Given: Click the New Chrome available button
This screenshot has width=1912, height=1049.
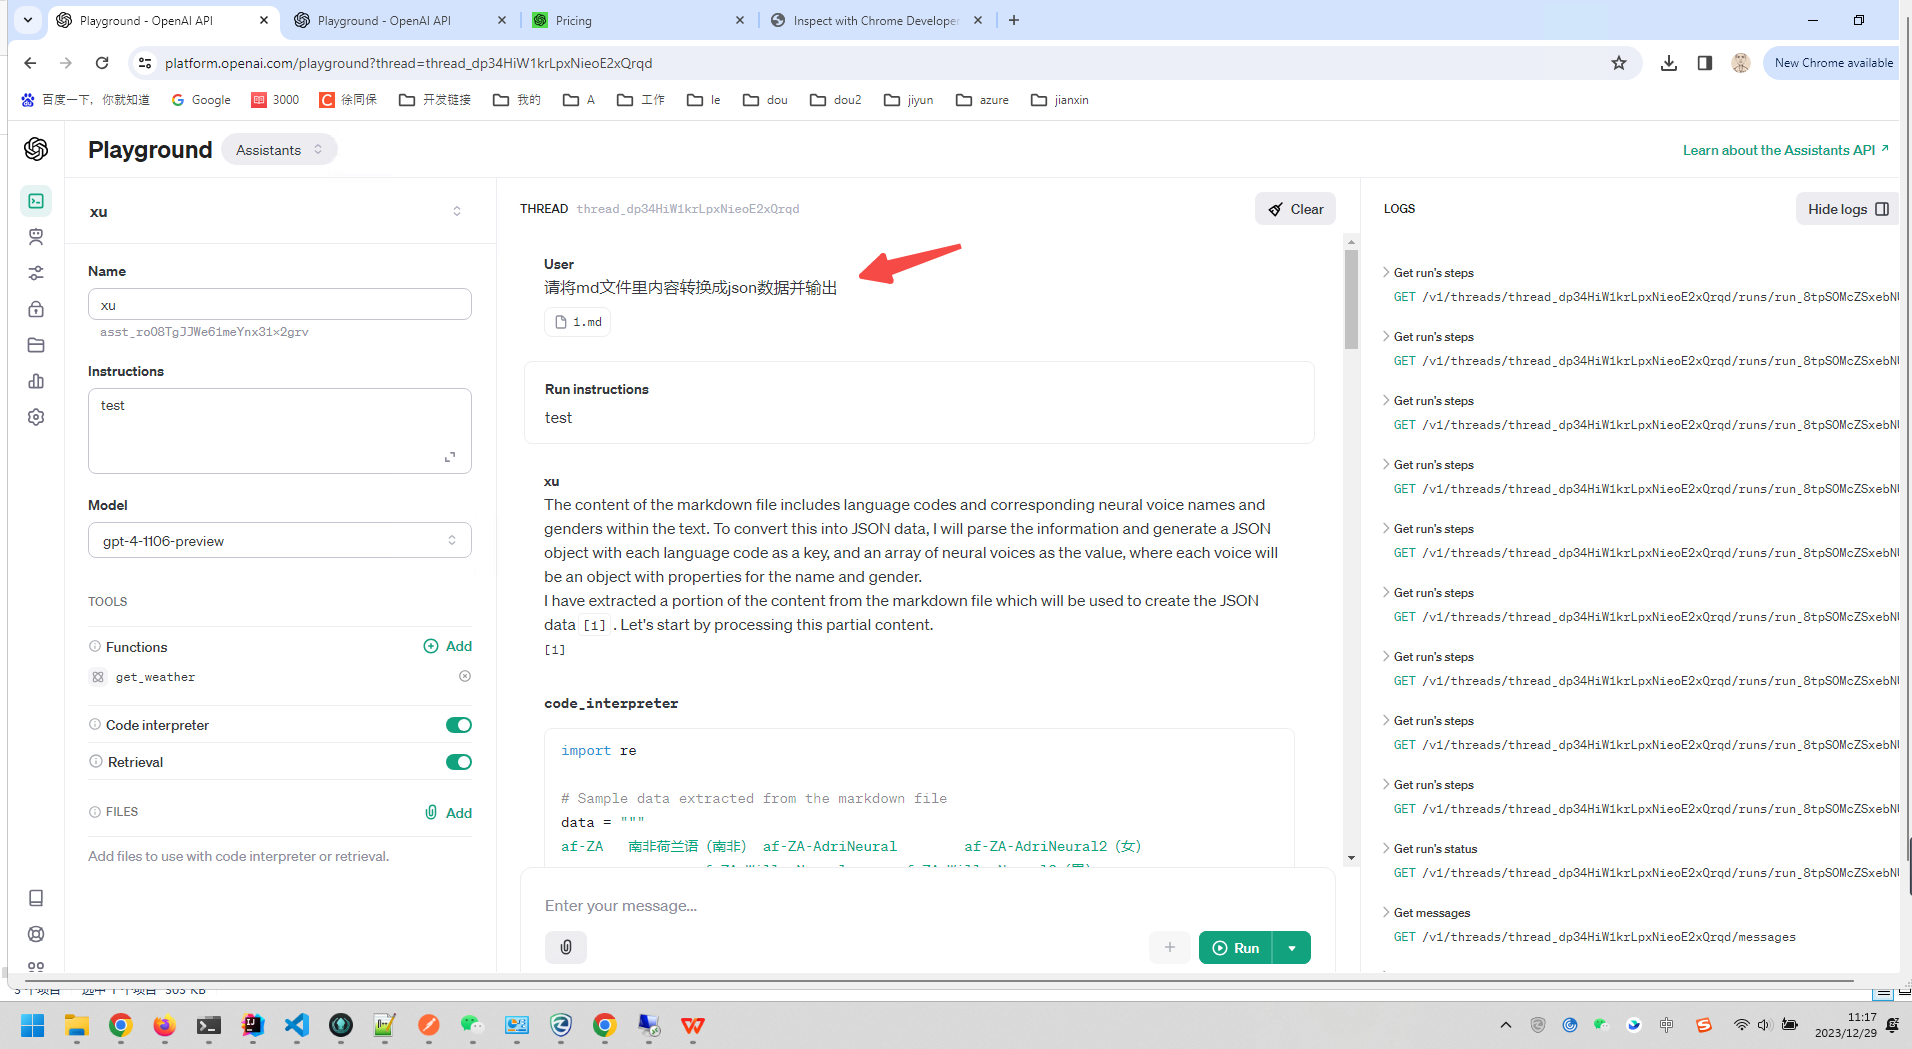Looking at the screenshot, I should pyautogui.click(x=1833, y=63).
